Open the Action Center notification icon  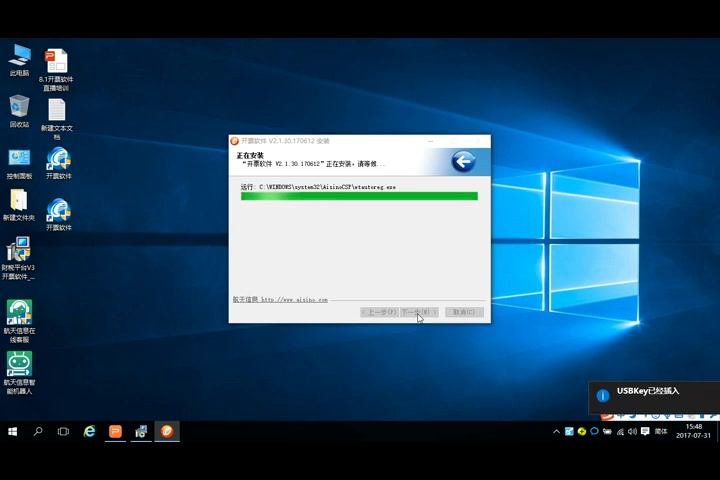(x=645, y=431)
